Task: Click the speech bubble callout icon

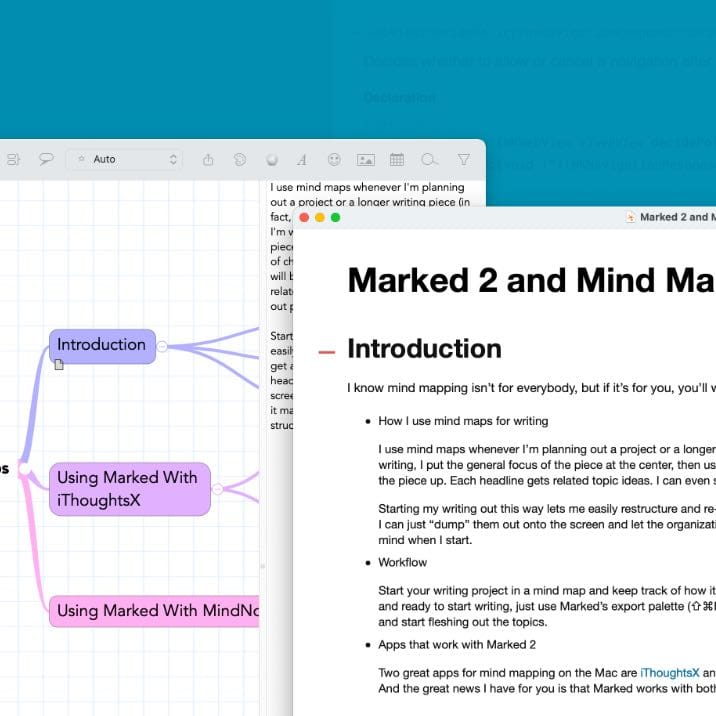Action: coord(46,159)
